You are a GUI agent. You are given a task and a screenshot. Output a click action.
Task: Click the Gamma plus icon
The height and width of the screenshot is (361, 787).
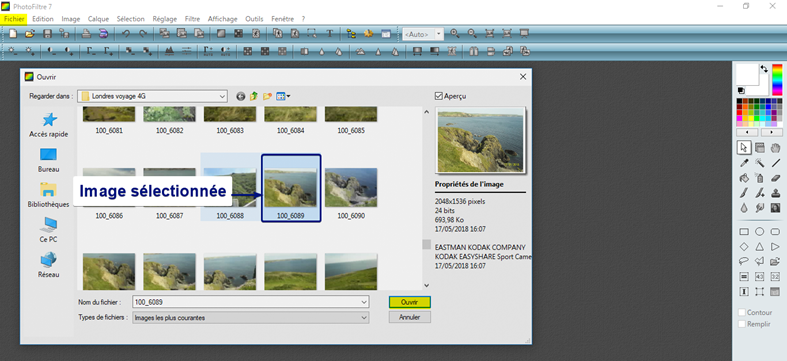click(x=108, y=51)
